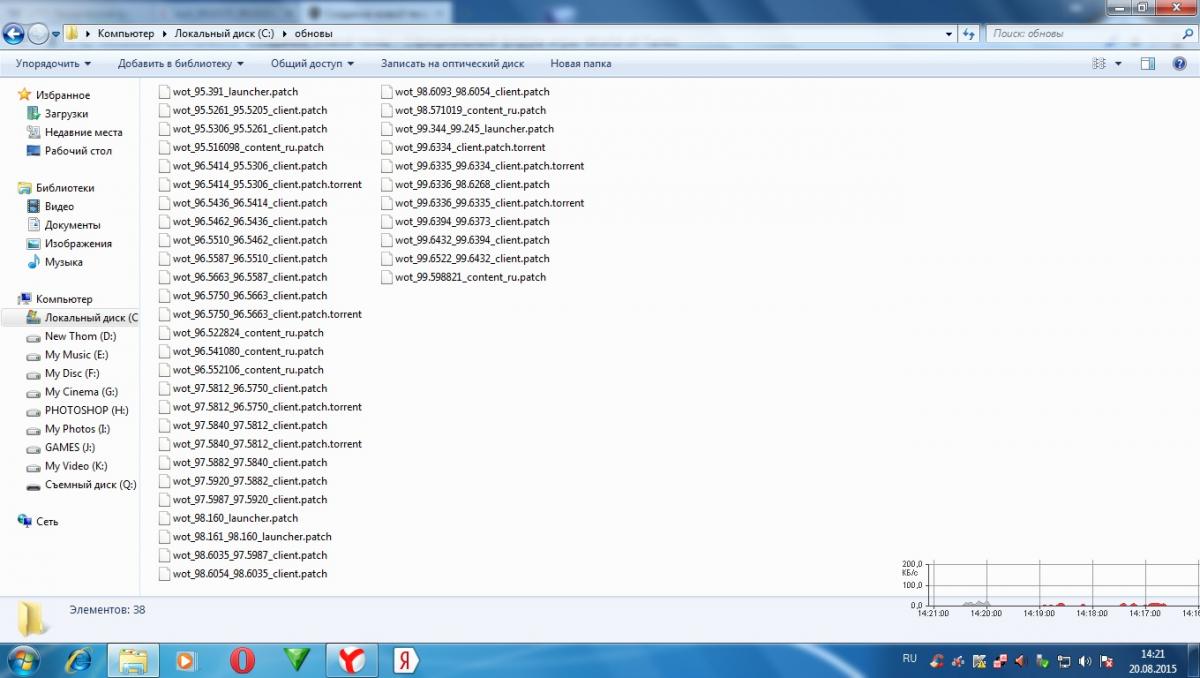Open the Windows Start button
This screenshot has width=1200, height=678.
22,659
